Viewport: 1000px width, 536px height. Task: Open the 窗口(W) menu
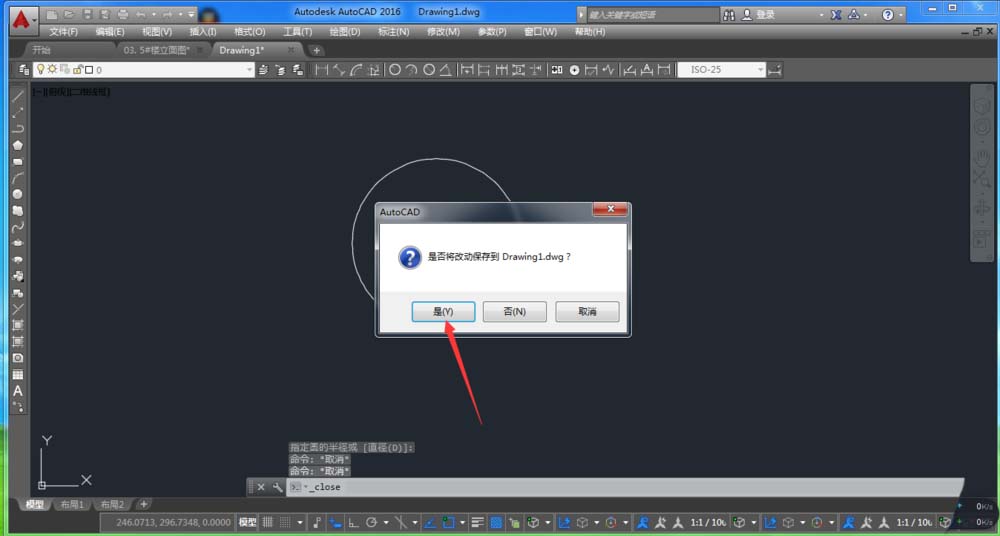click(540, 32)
